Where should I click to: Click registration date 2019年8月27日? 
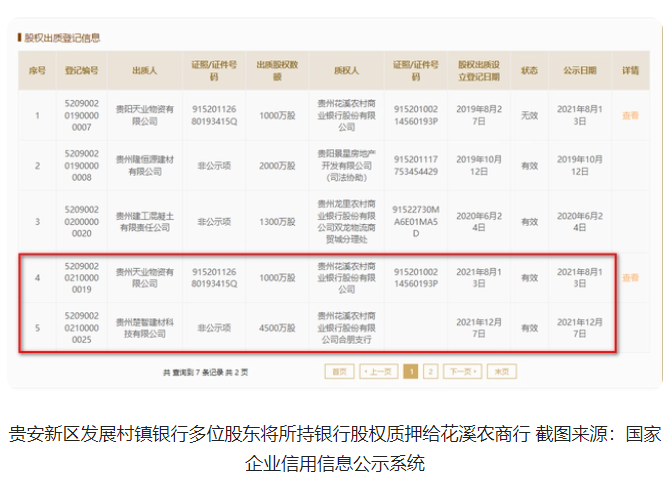(479, 116)
